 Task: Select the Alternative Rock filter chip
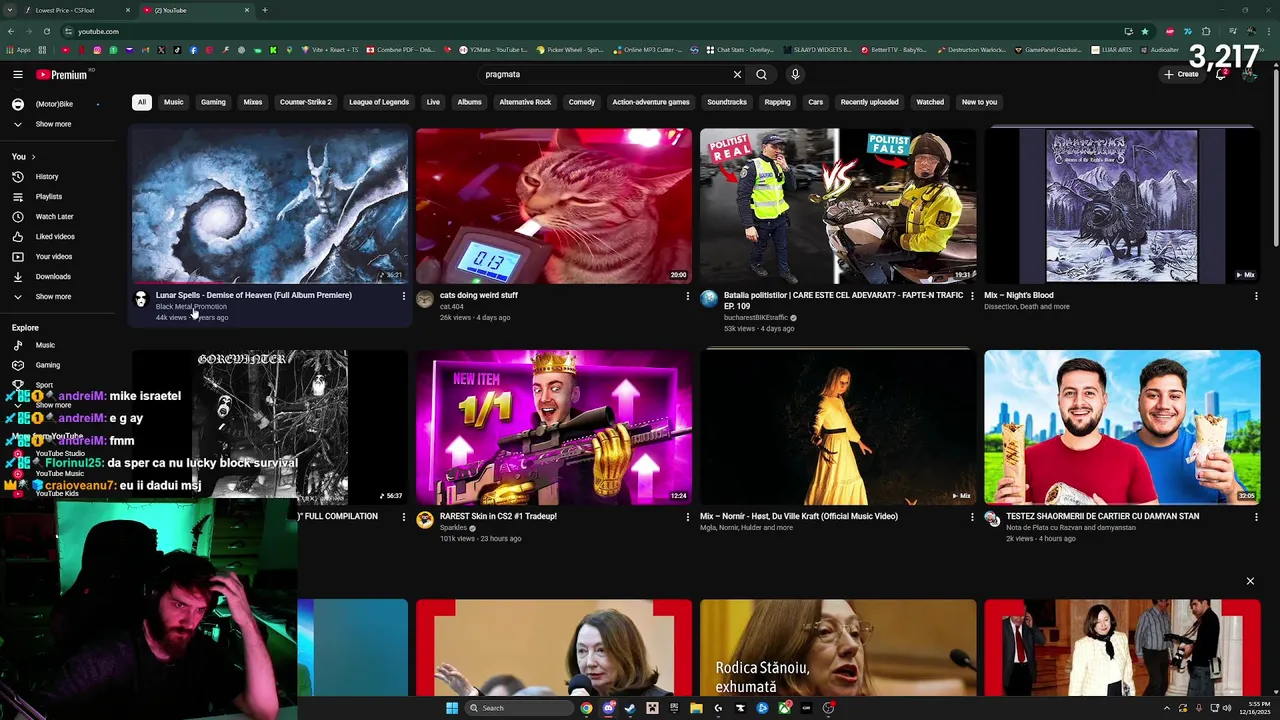pyautogui.click(x=525, y=102)
